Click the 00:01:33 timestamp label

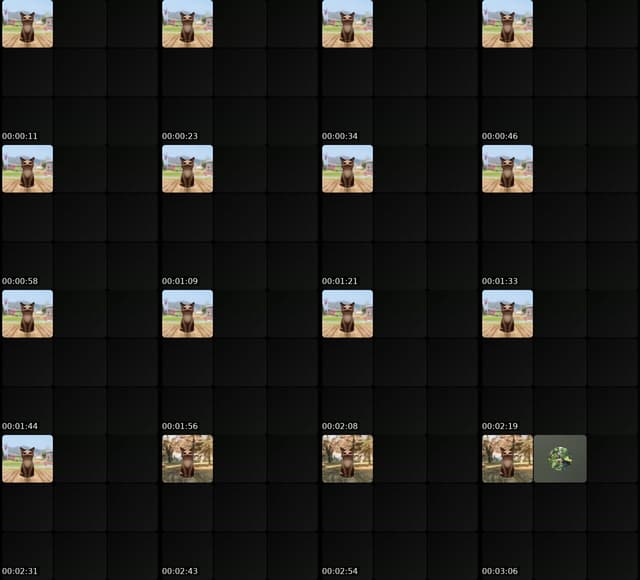point(500,281)
